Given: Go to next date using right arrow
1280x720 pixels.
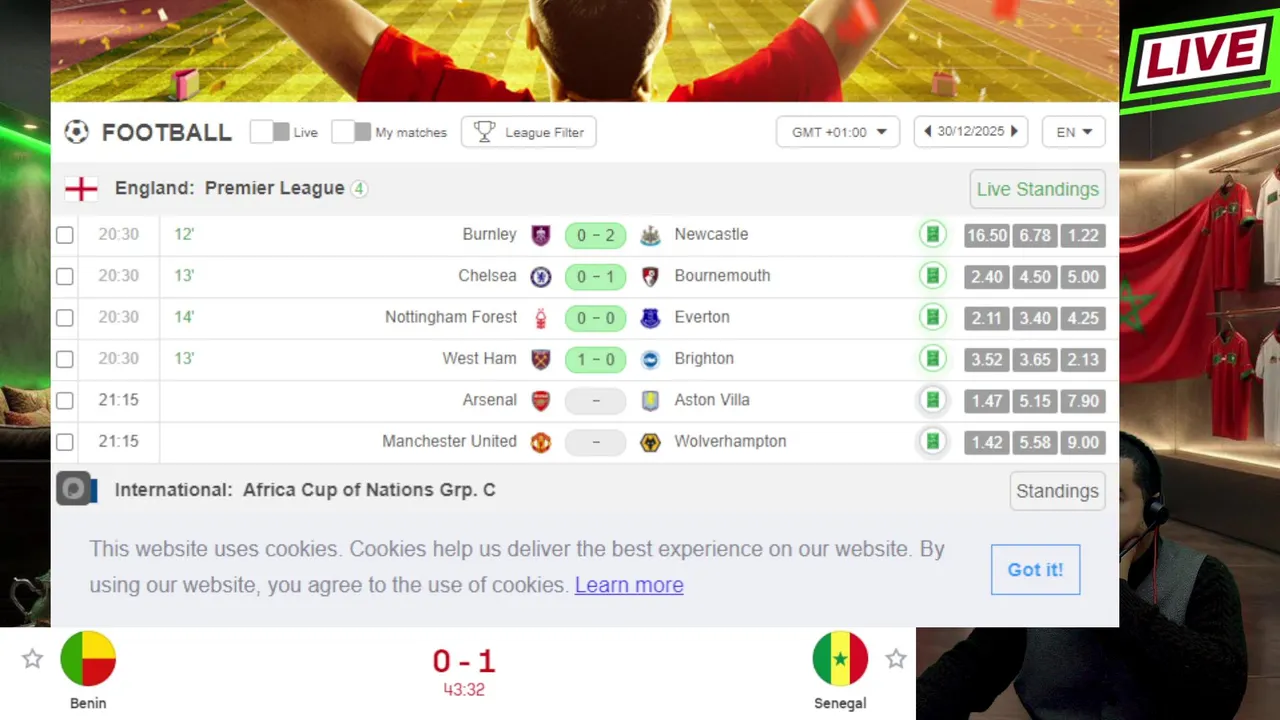Looking at the screenshot, I should [x=1014, y=132].
